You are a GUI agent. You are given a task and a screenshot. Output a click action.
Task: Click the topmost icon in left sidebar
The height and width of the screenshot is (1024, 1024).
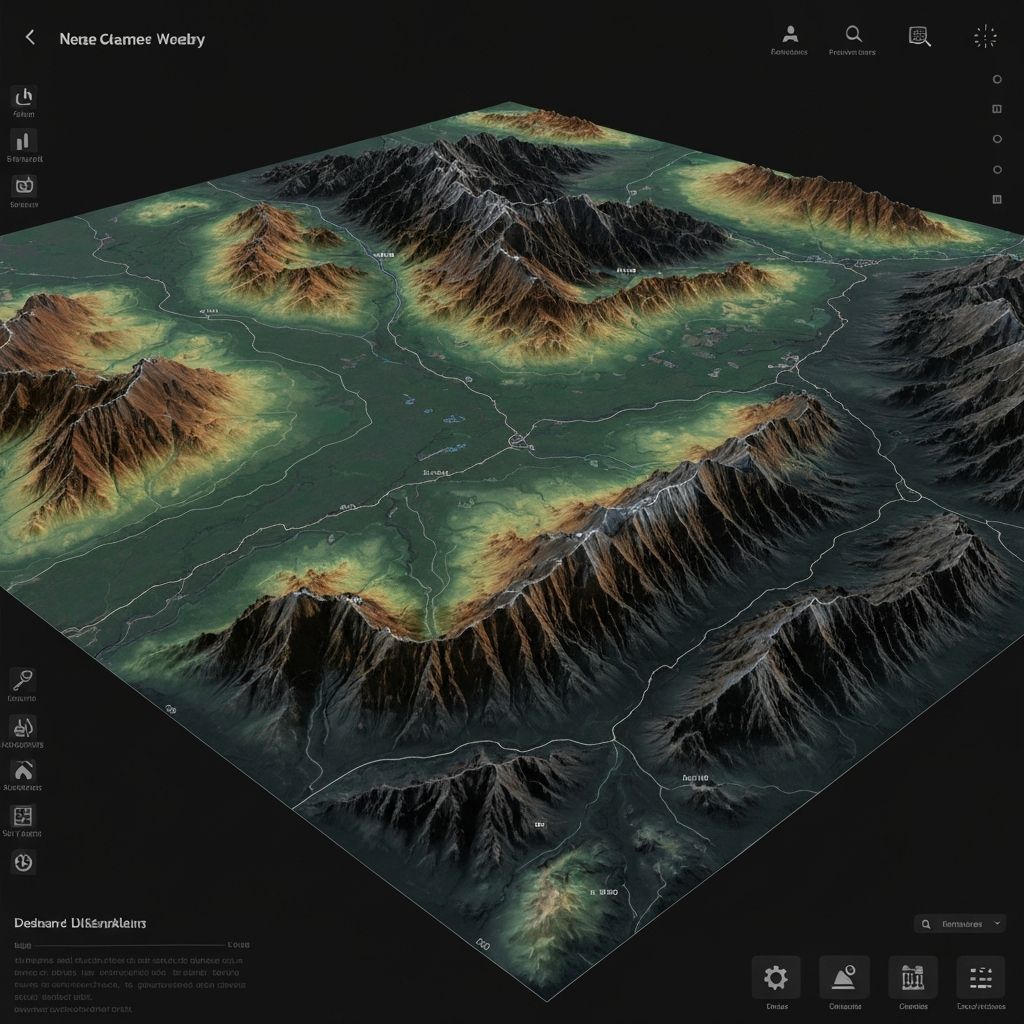[x=23, y=96]
